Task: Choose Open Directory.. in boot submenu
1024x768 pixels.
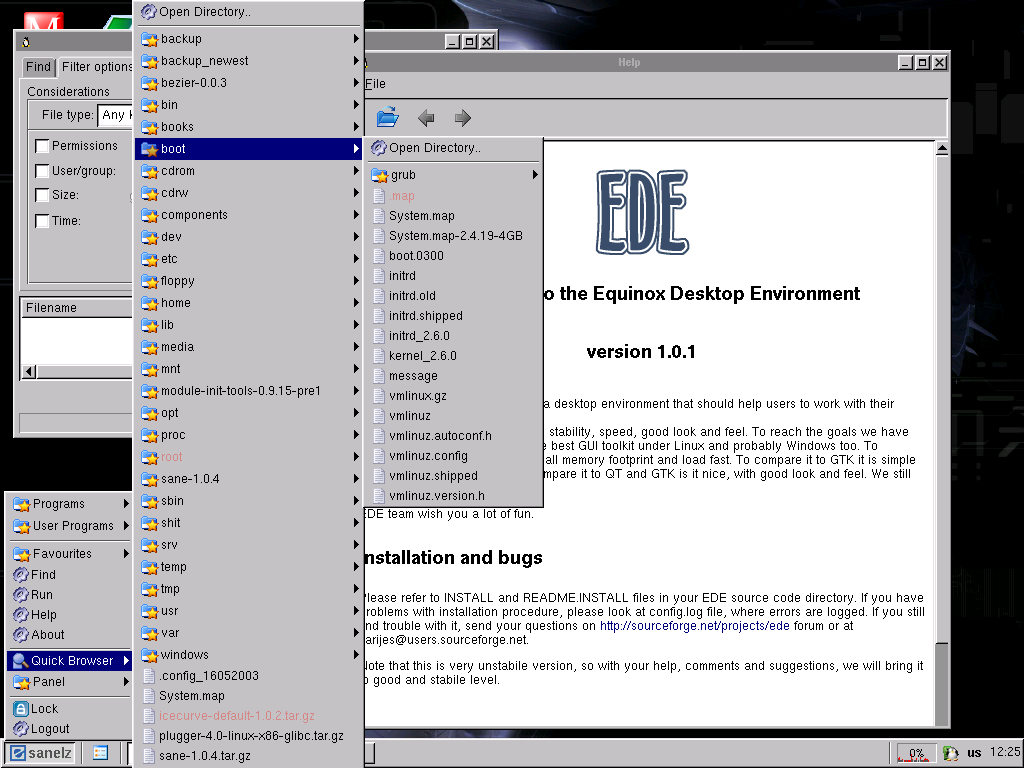Action: pos(454,148)
